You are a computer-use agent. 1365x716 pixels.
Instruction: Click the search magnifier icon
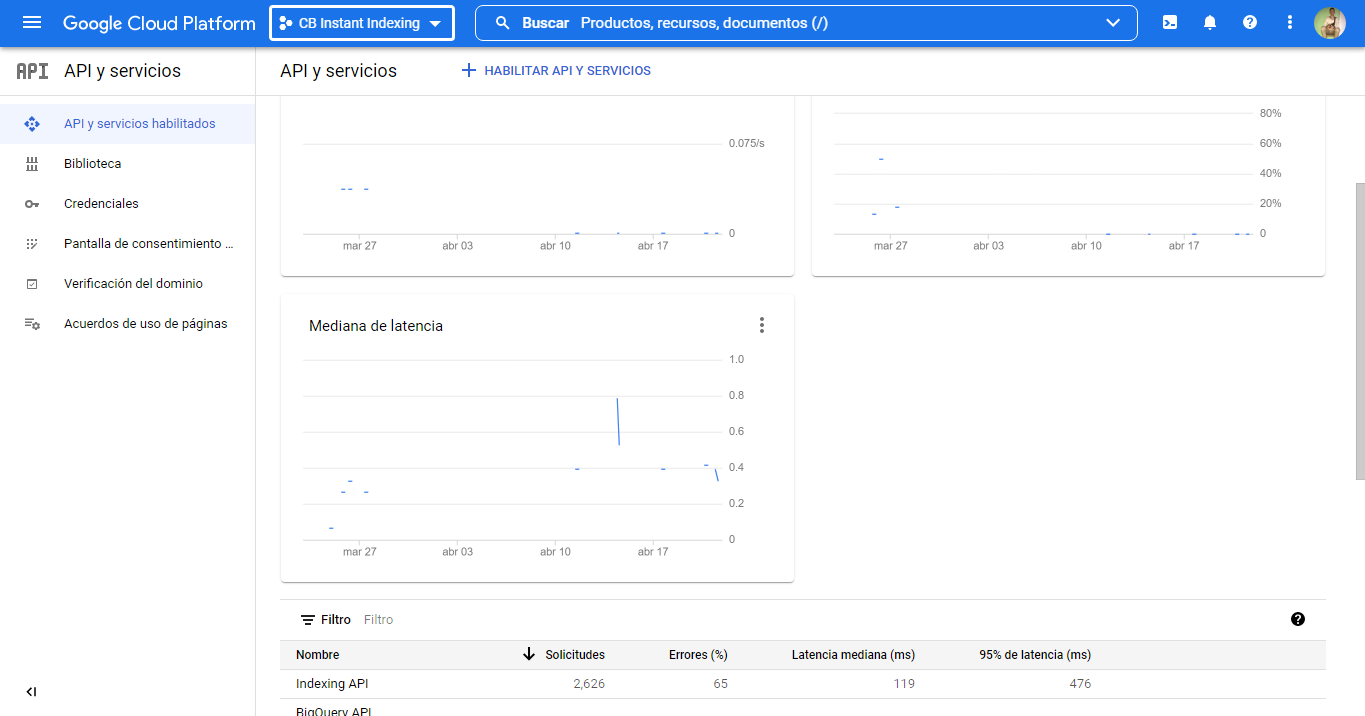pos(503,22)
